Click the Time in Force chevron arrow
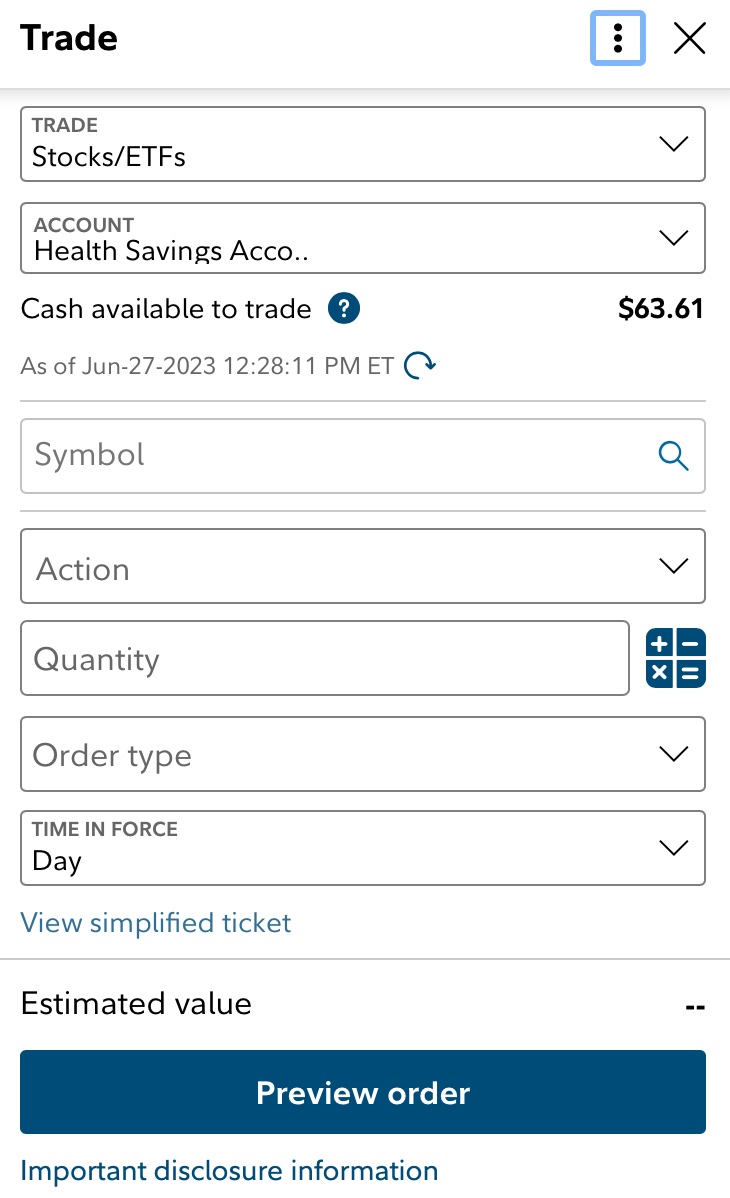The height and width of the screenshot is (1198, 730). pyautogui.click(x=675, y=848)
